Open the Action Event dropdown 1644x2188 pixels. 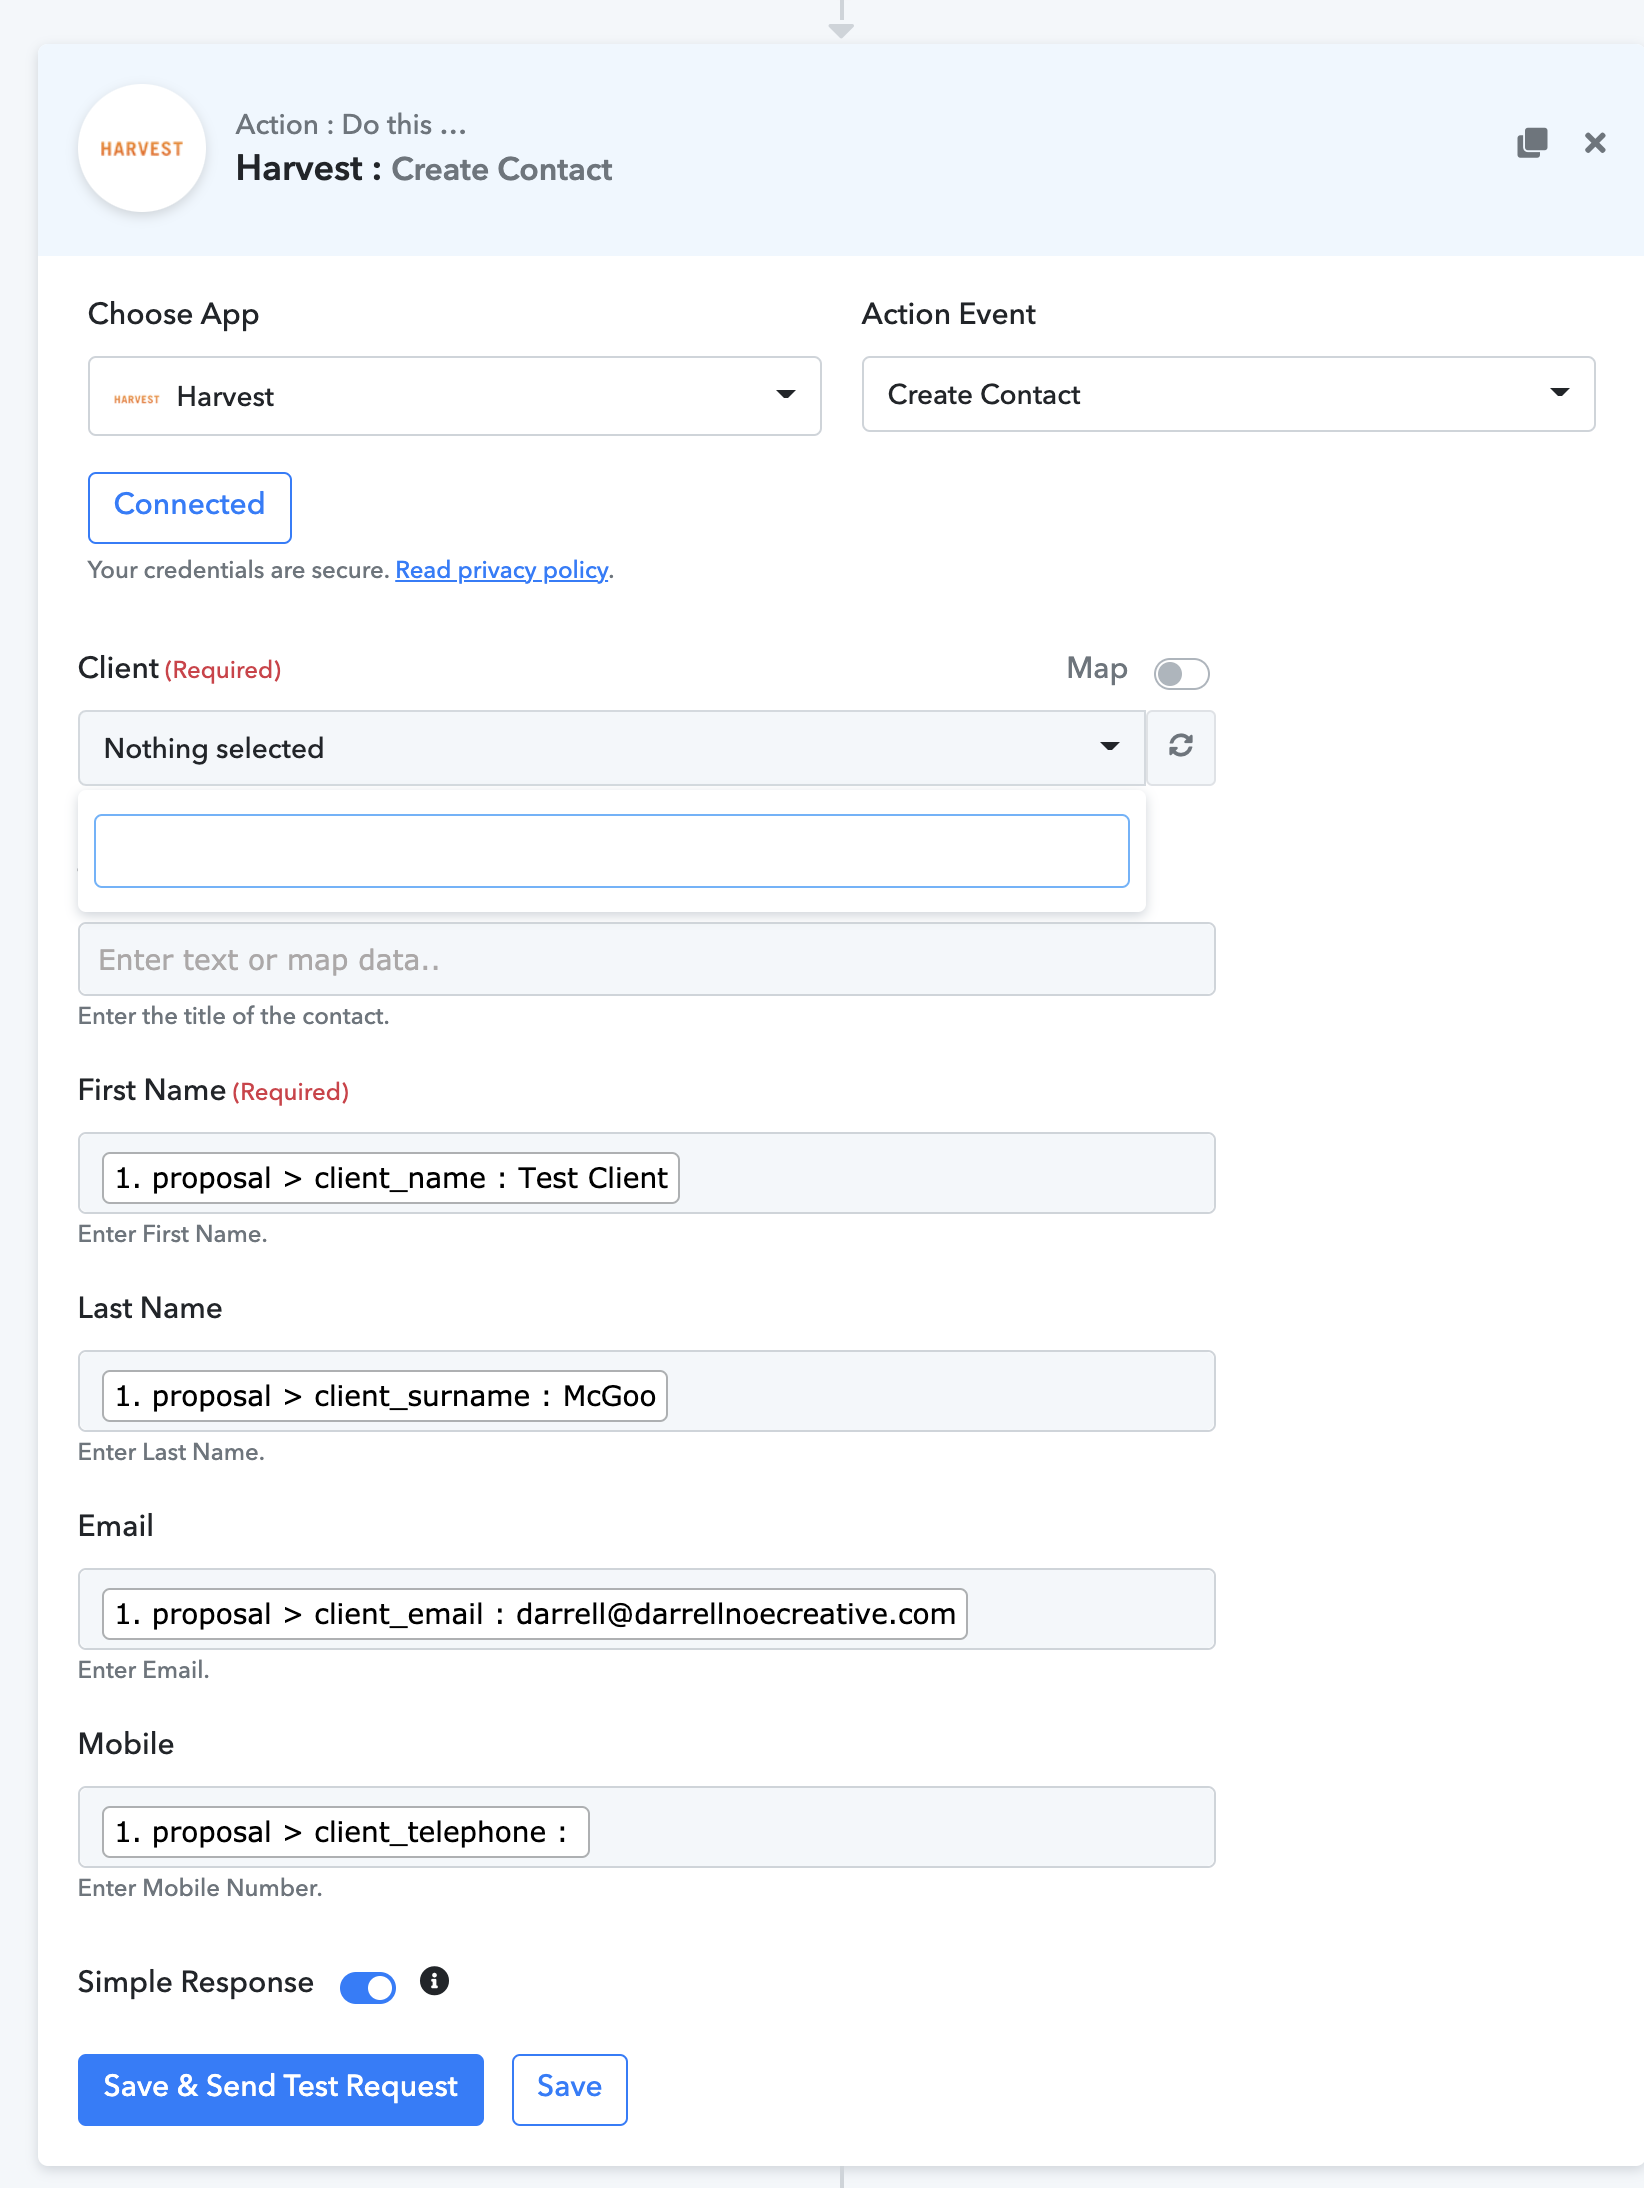[1228, 394]
